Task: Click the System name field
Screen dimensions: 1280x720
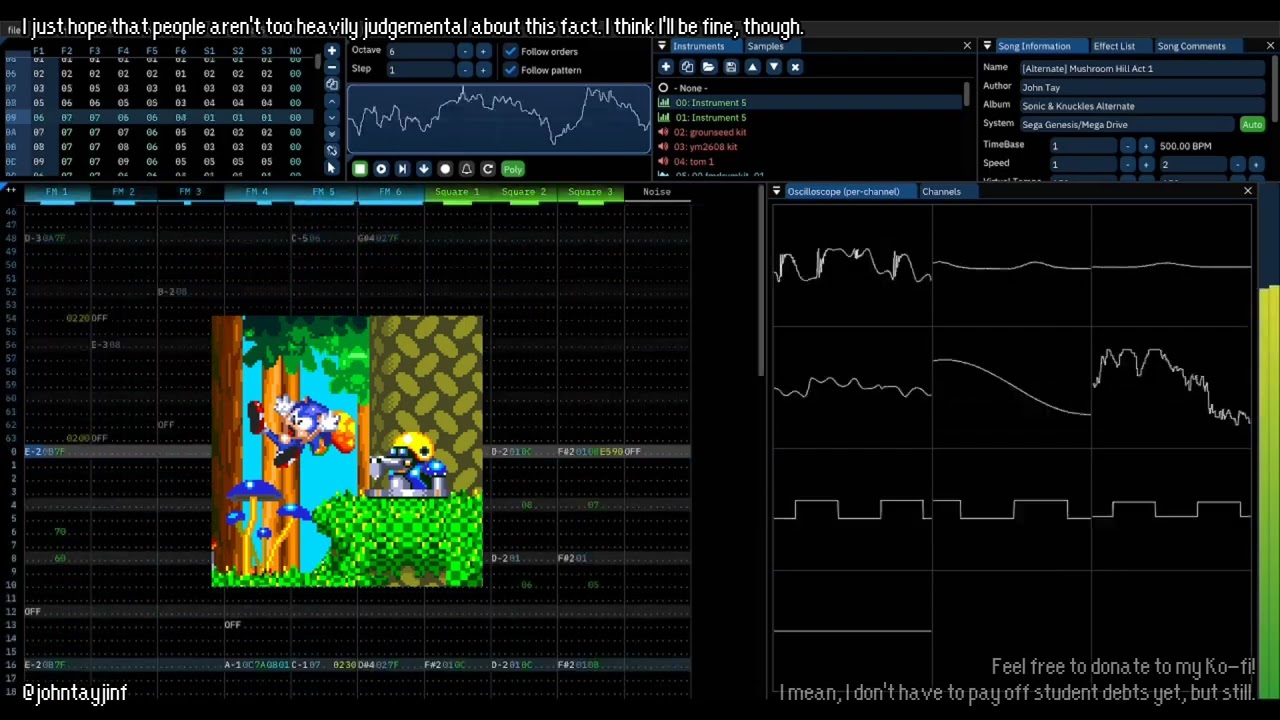Action: [1127, 125]
